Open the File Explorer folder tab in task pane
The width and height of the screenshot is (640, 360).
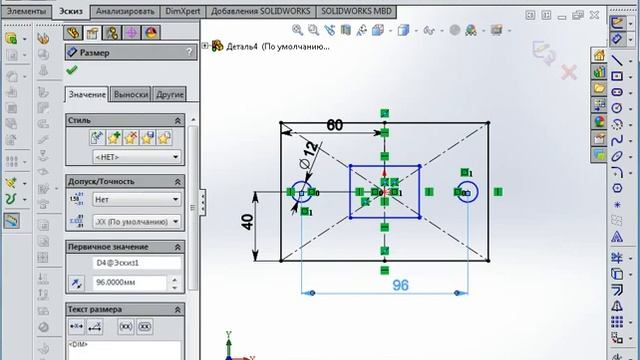[x=599, y=88]
